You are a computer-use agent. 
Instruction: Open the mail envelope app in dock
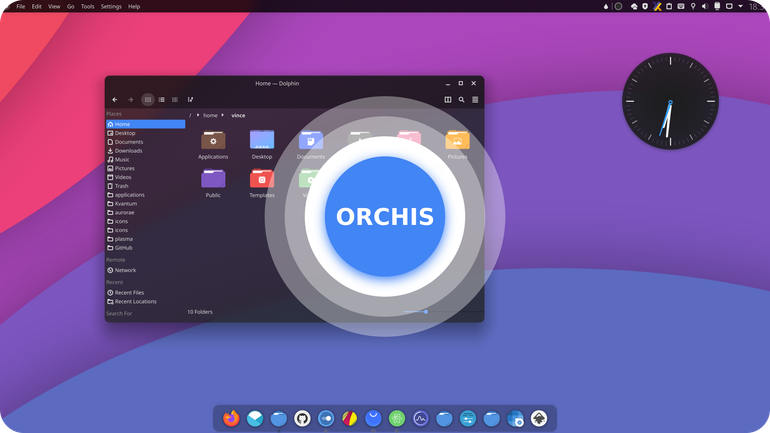(255, 418)
